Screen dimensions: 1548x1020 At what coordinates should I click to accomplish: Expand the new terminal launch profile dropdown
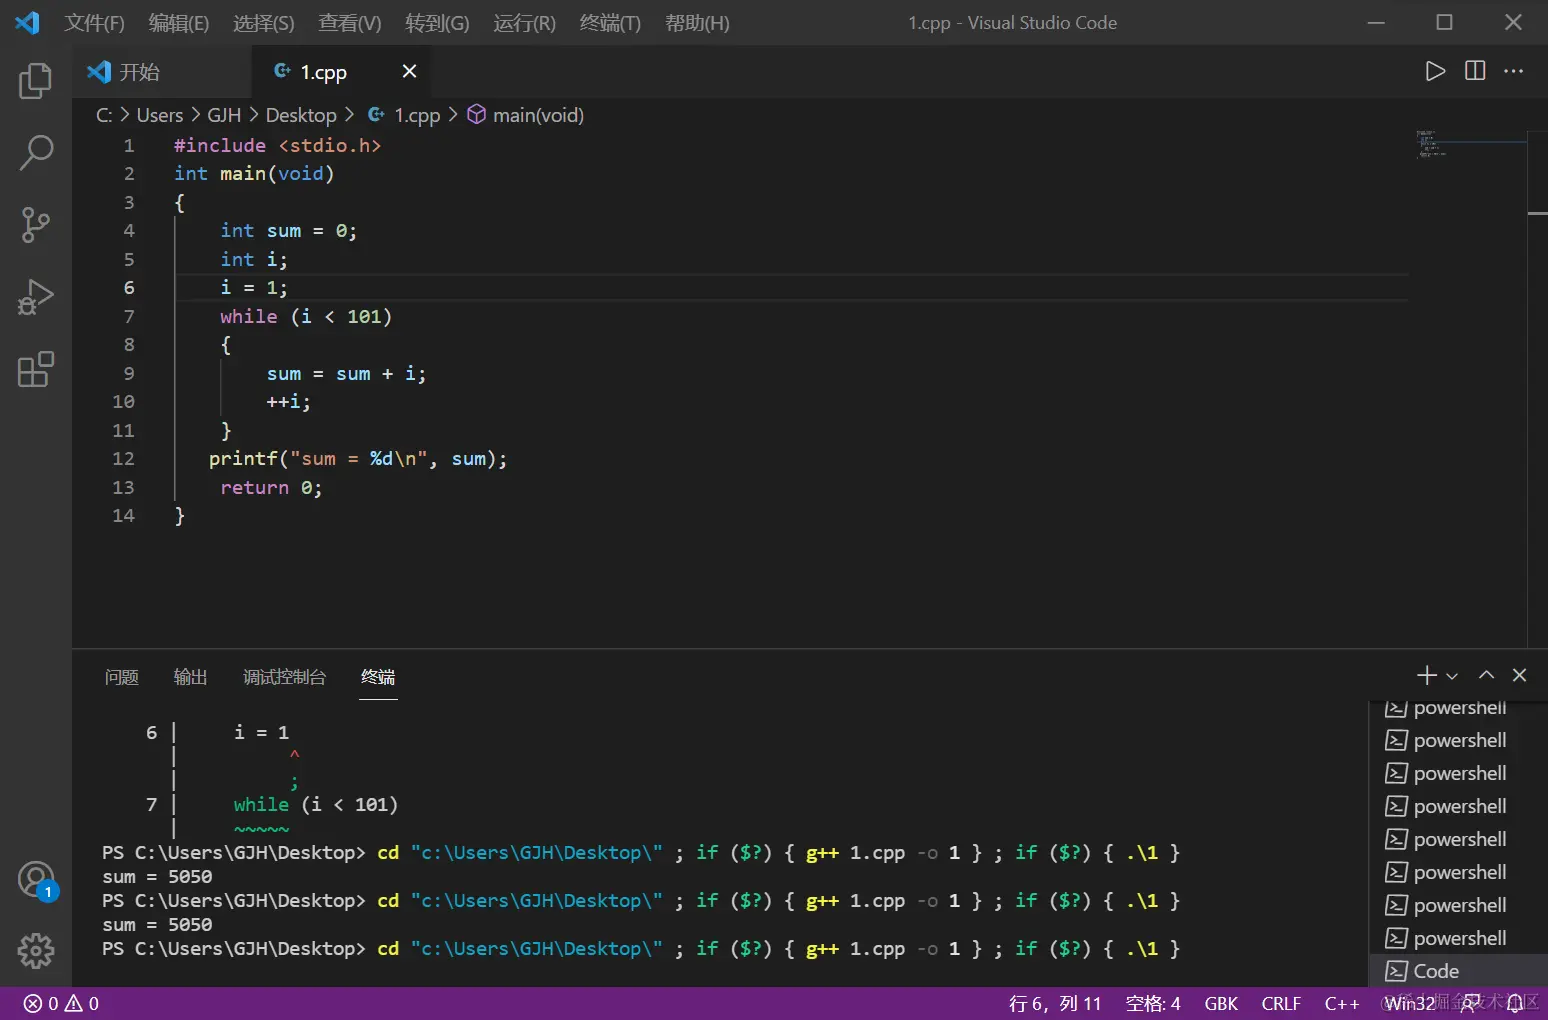point(1452,677)
